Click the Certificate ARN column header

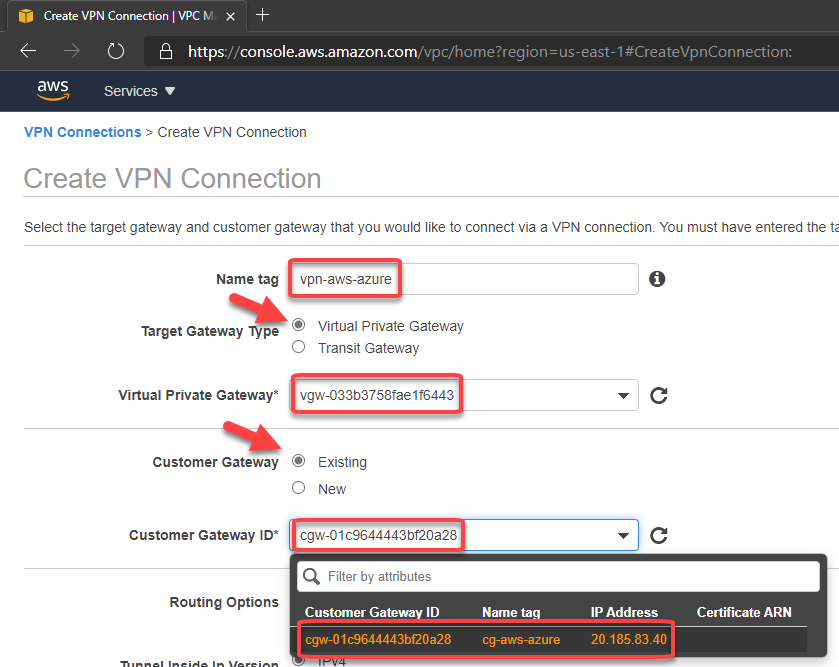744,612
